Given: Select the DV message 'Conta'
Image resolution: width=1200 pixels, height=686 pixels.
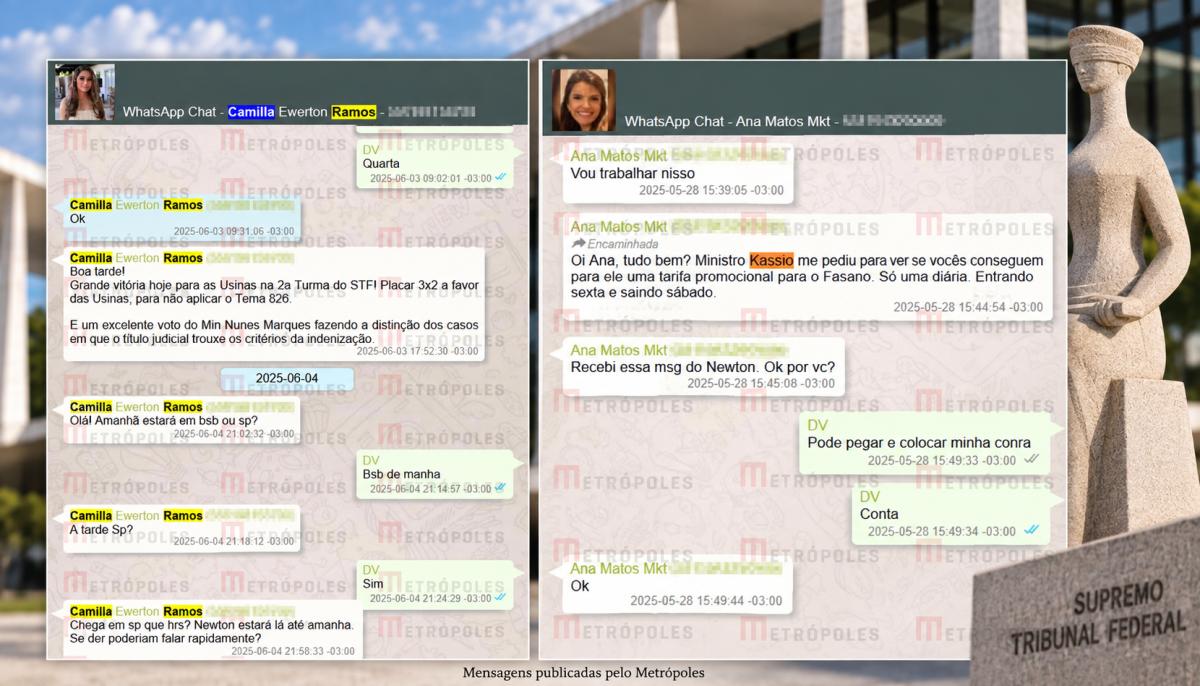Looking at the screenshot, I should pos(951,515).
